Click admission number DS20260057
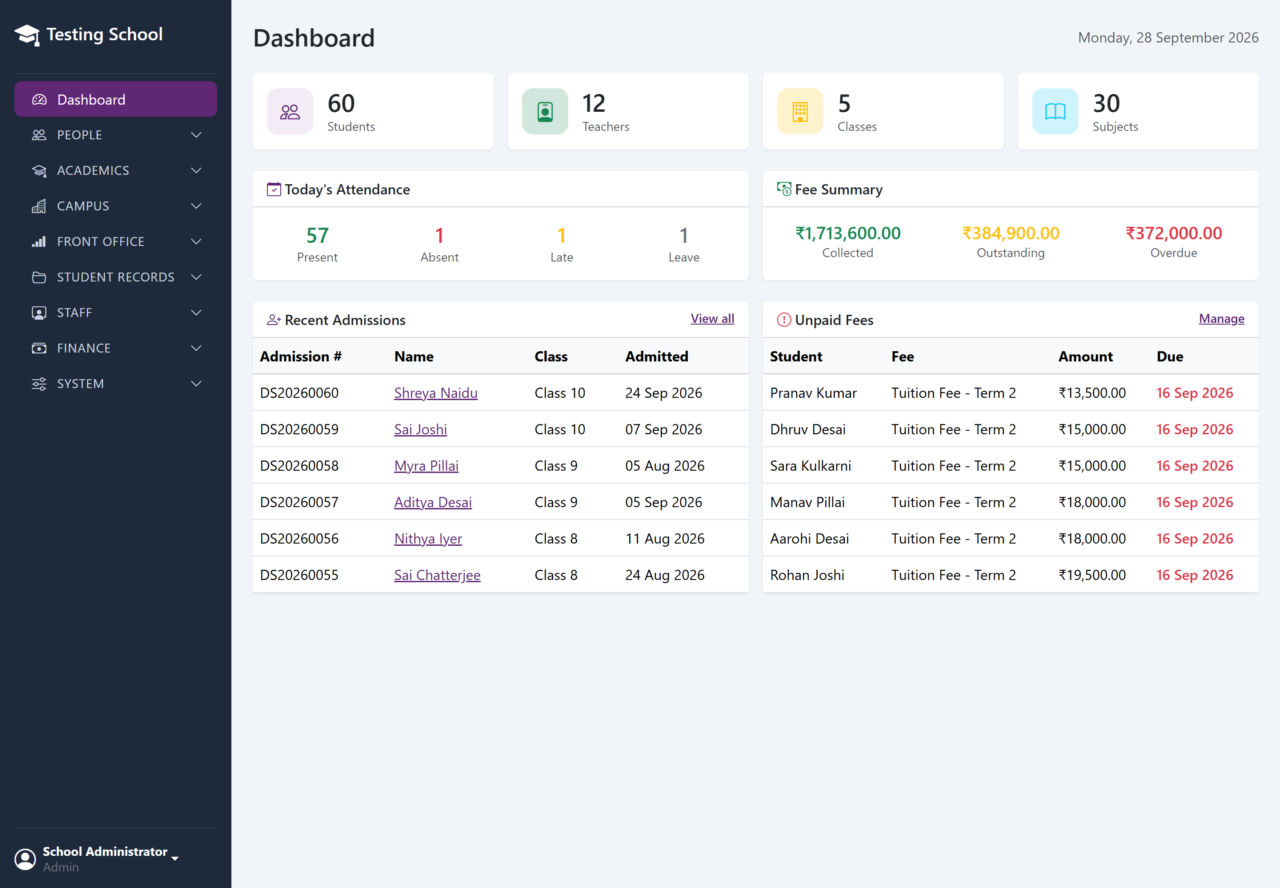This screenshot has width=1280, height=888. 299,502
